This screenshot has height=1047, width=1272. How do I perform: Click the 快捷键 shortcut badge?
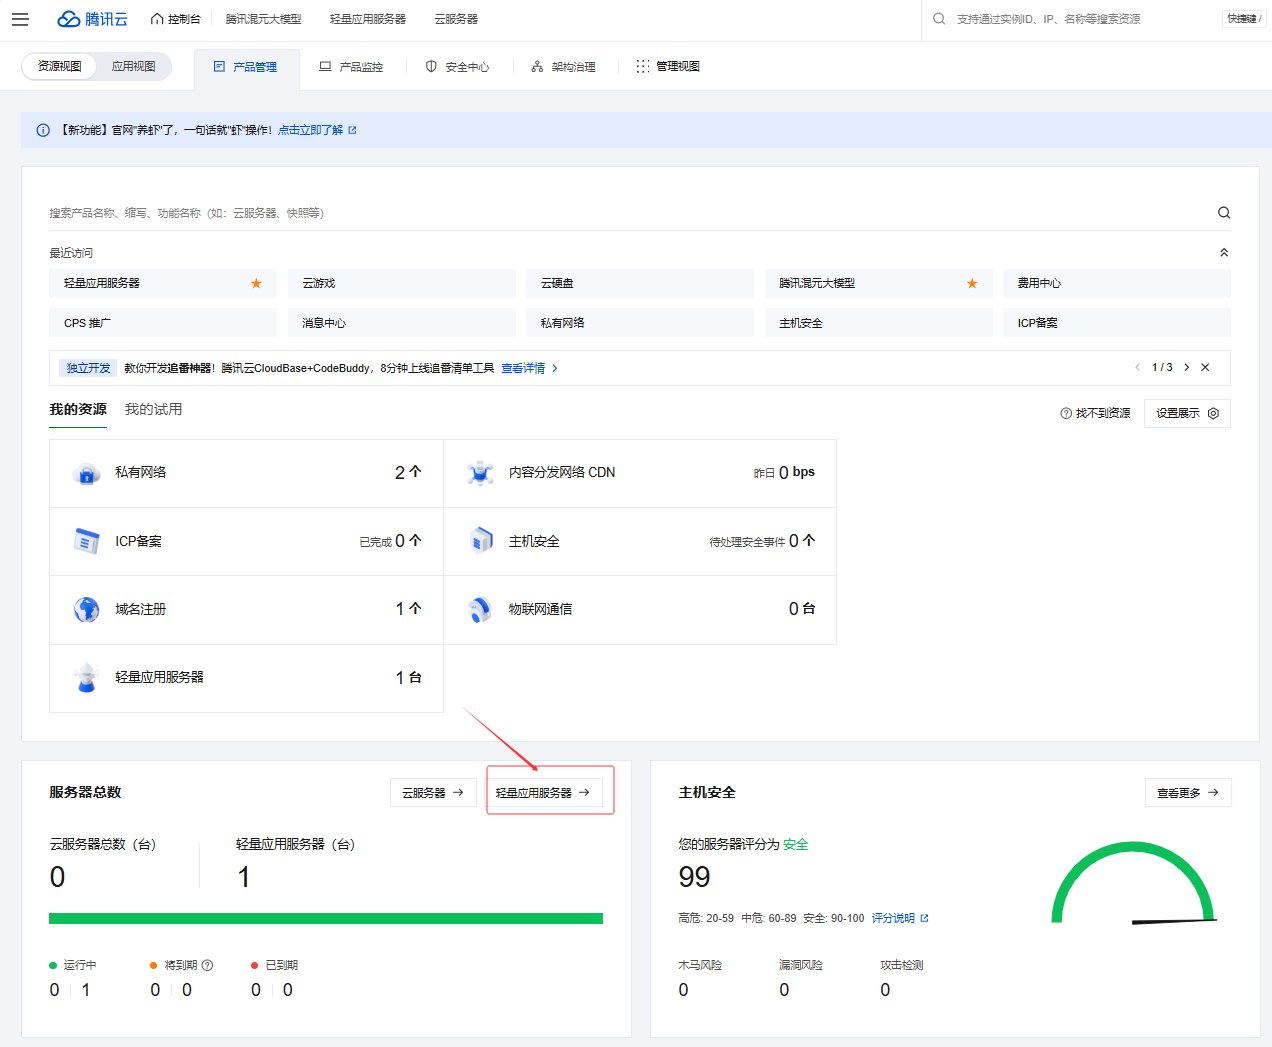click(1244, 19)
